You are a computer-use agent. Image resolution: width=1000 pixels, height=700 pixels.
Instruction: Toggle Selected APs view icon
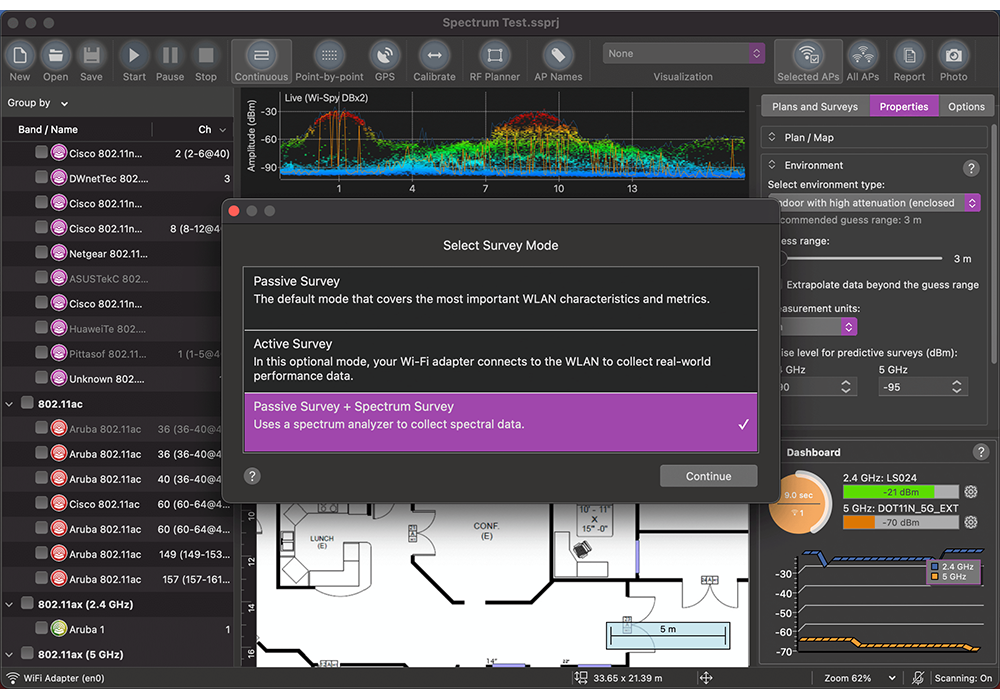pyautogui.click(x=808, y=56)
